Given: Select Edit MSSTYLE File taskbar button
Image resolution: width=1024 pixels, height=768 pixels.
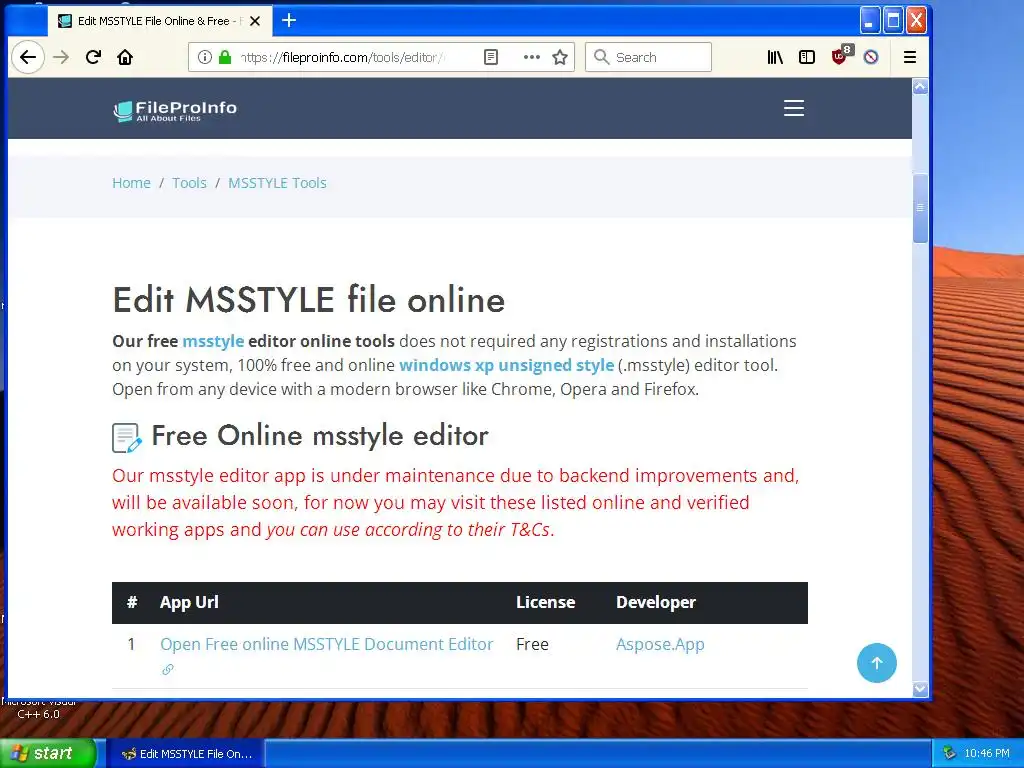Looking at the screenshot, I should click(184, 754).
